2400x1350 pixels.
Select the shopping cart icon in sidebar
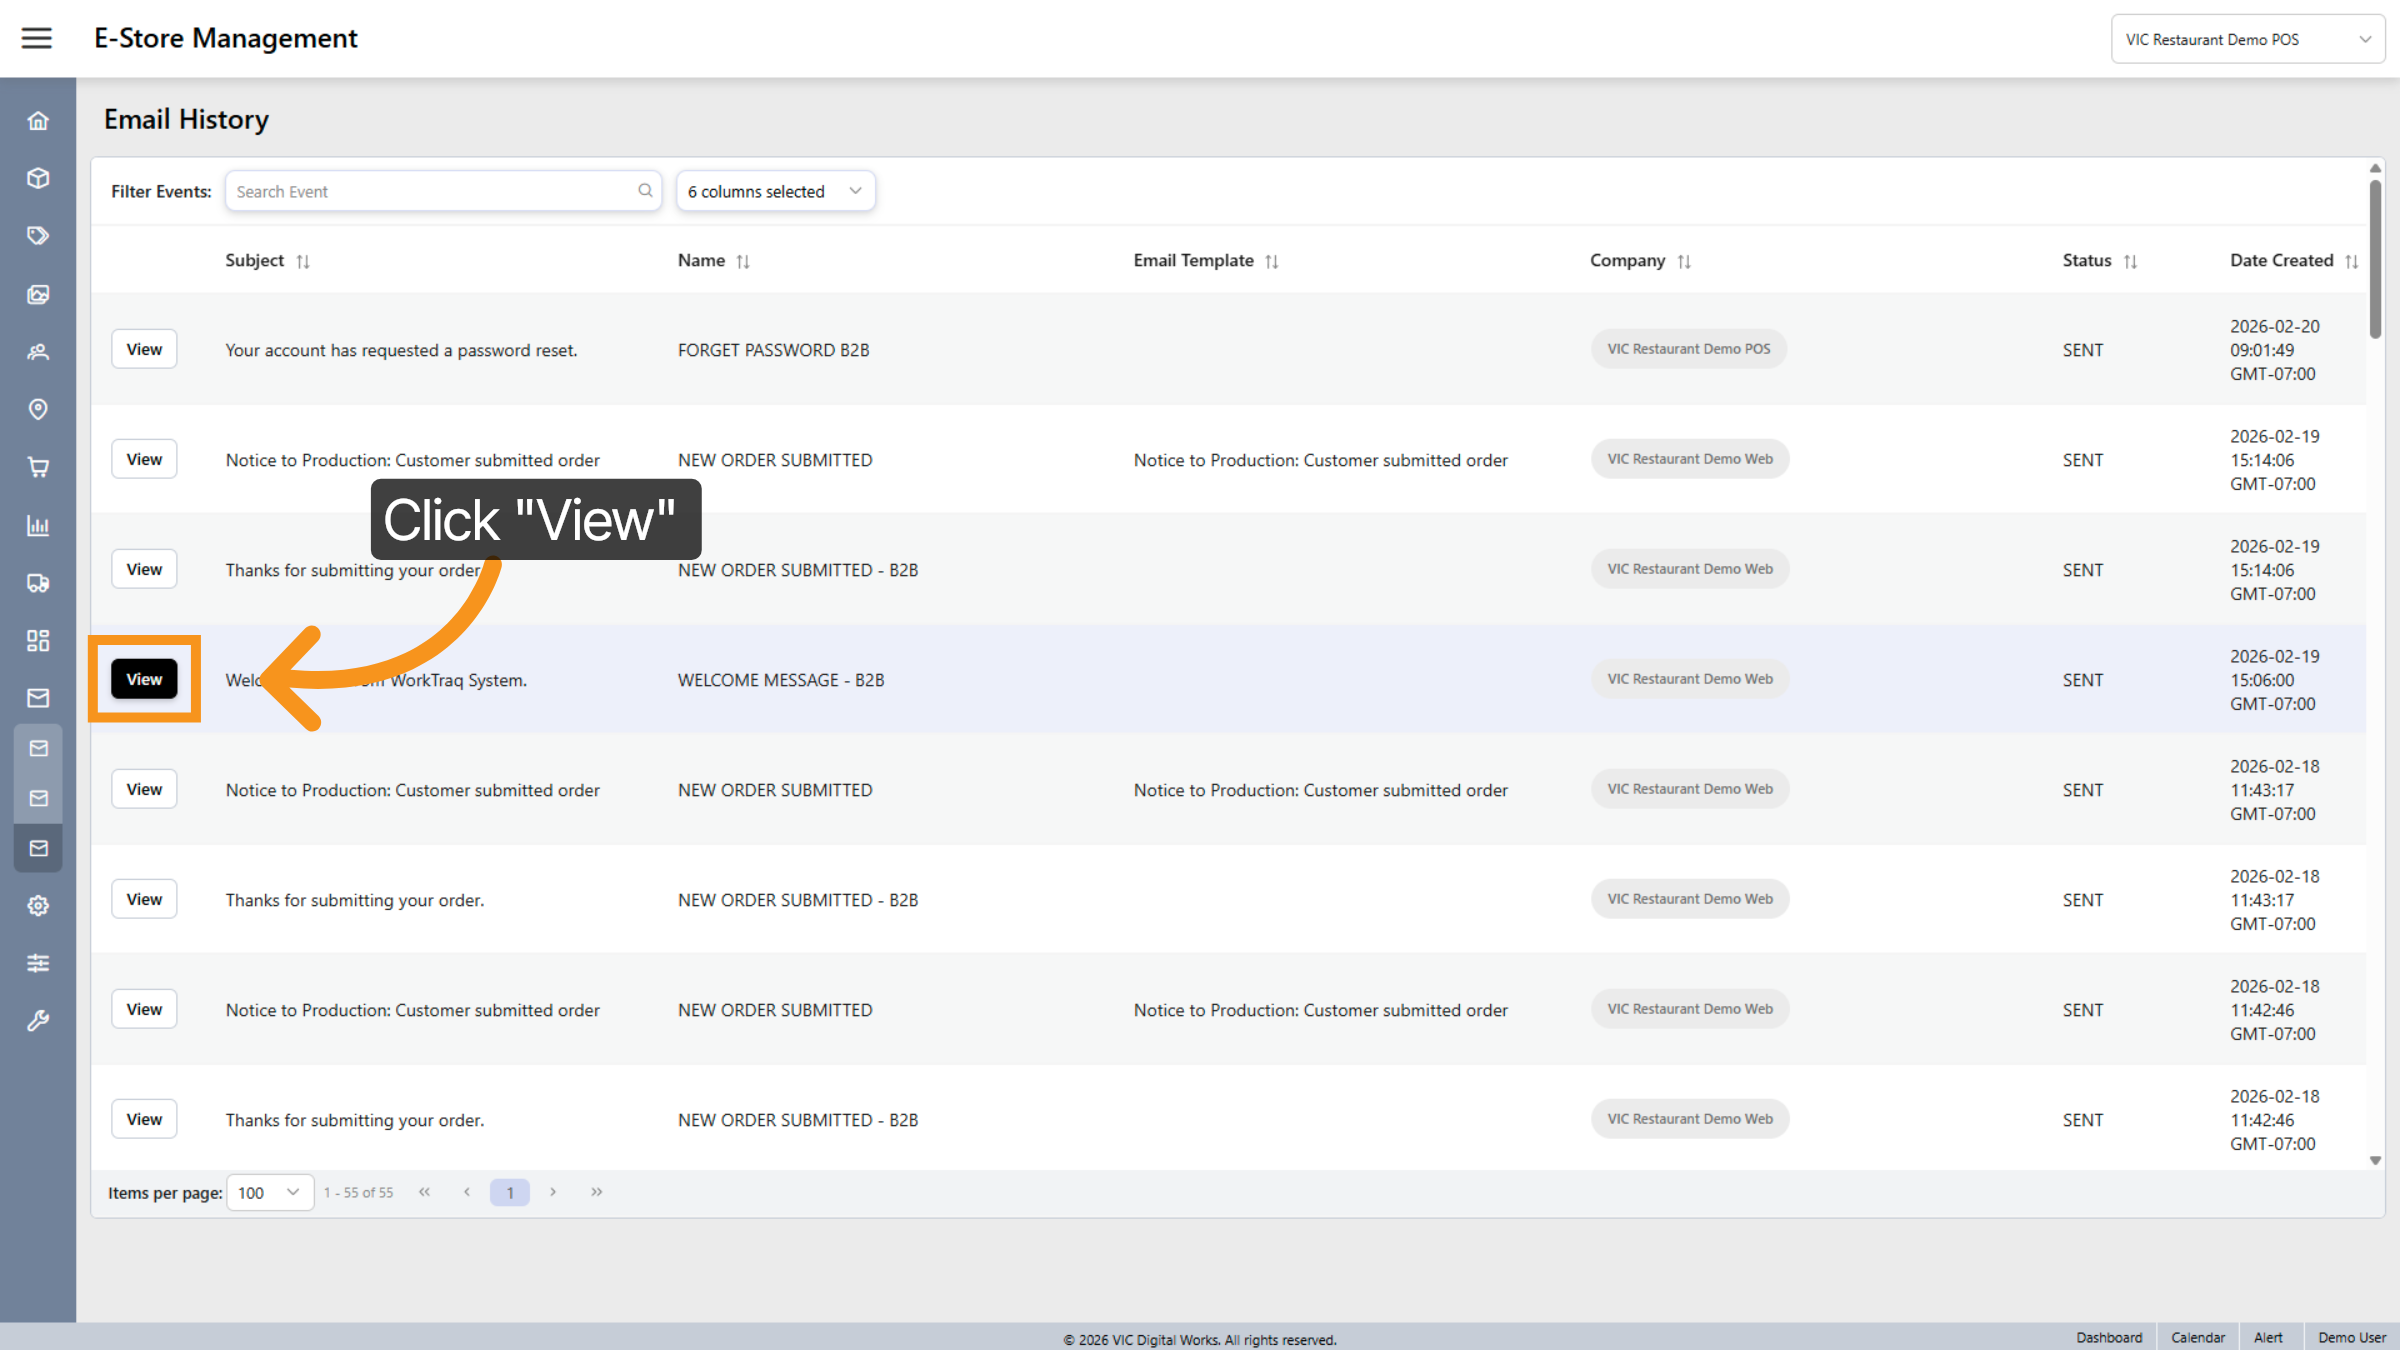click(38, 467)
